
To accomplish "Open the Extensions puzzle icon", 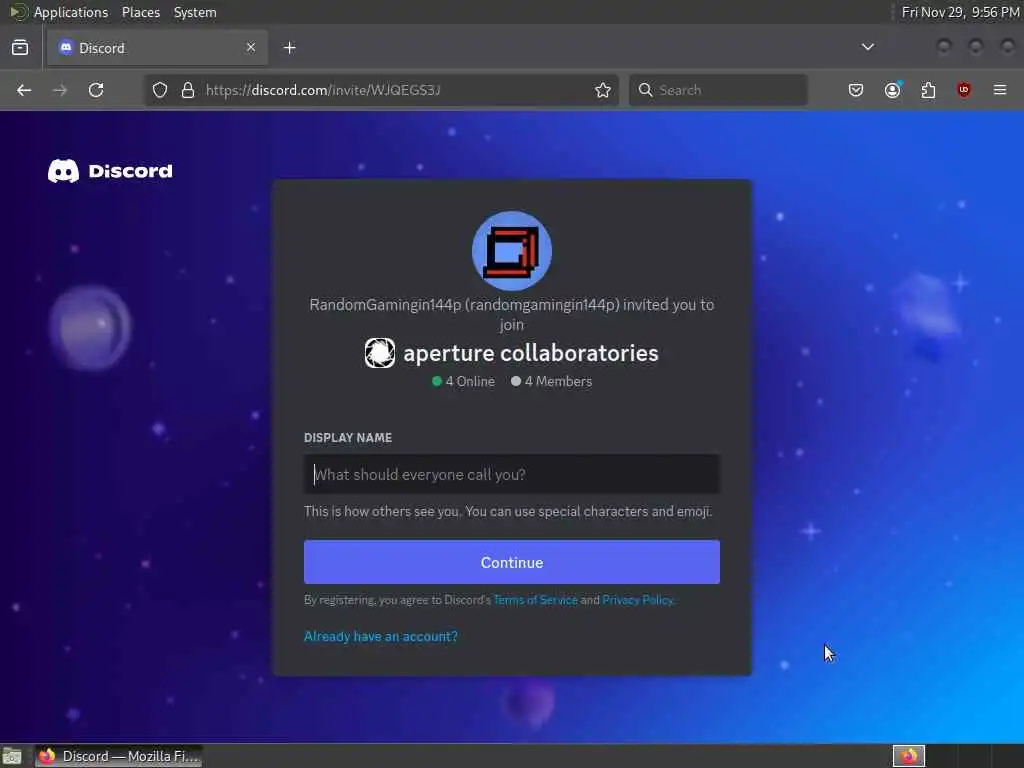I will point(928,90).
